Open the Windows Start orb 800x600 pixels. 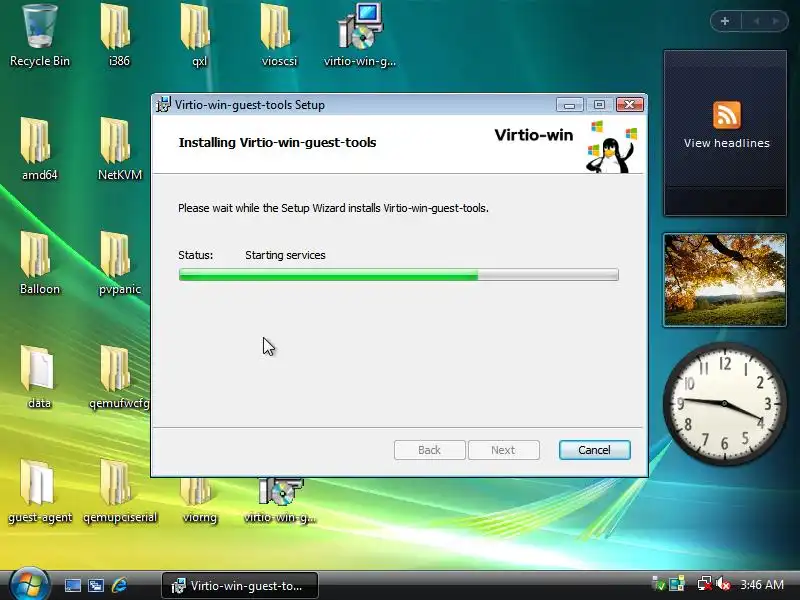[x=29, y=584]
